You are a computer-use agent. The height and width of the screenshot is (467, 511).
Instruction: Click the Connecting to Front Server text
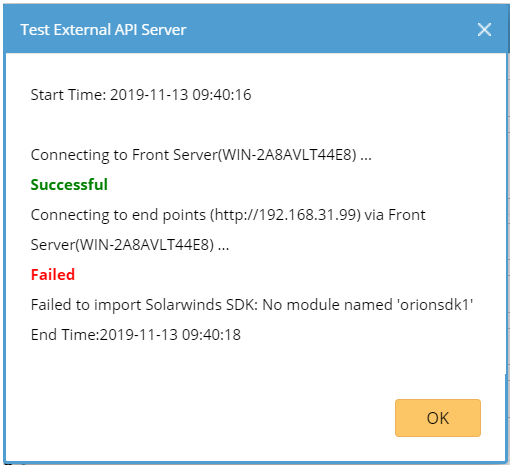pyautogui.click(x=124, y=155)
